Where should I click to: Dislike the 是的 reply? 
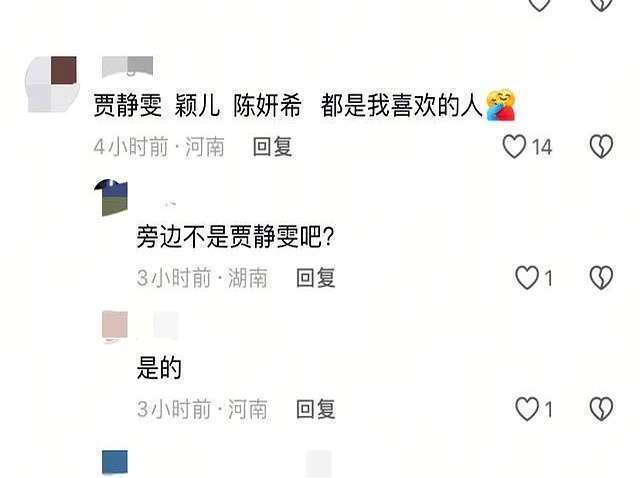(x=601, y=409)
